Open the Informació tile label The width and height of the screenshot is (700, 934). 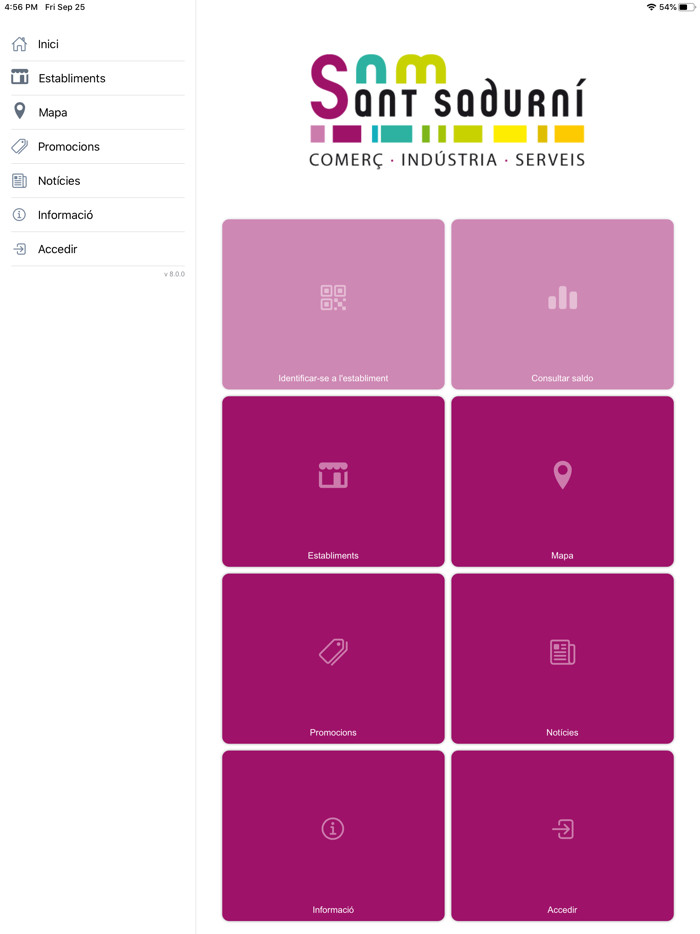point(333,910)
